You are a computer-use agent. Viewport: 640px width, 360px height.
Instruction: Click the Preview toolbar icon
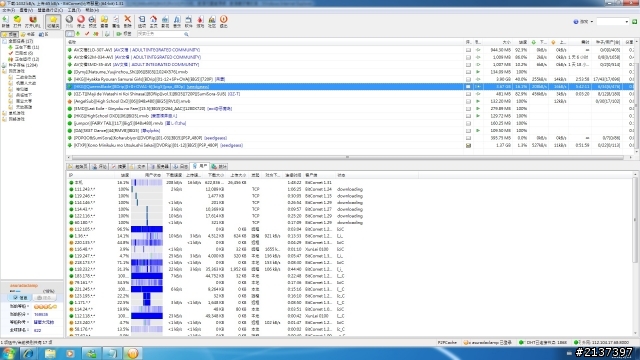tap(92, 21)
